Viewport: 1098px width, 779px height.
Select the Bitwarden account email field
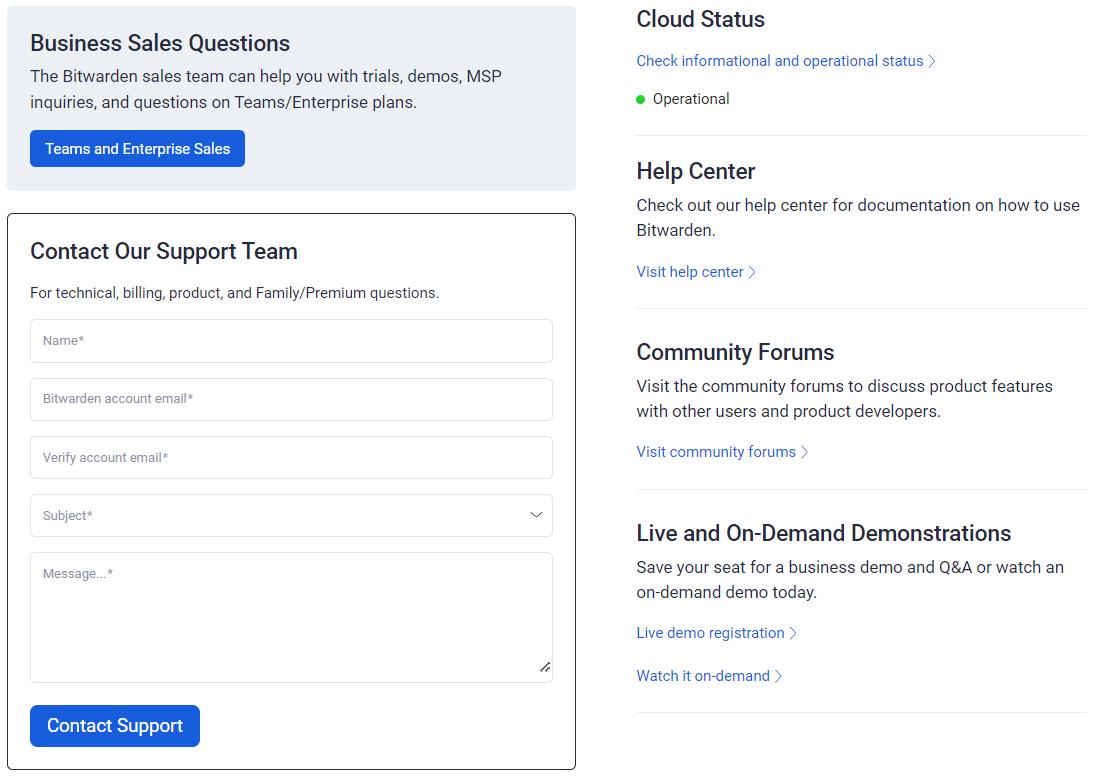pyautogui.click(x=291, y=399)
